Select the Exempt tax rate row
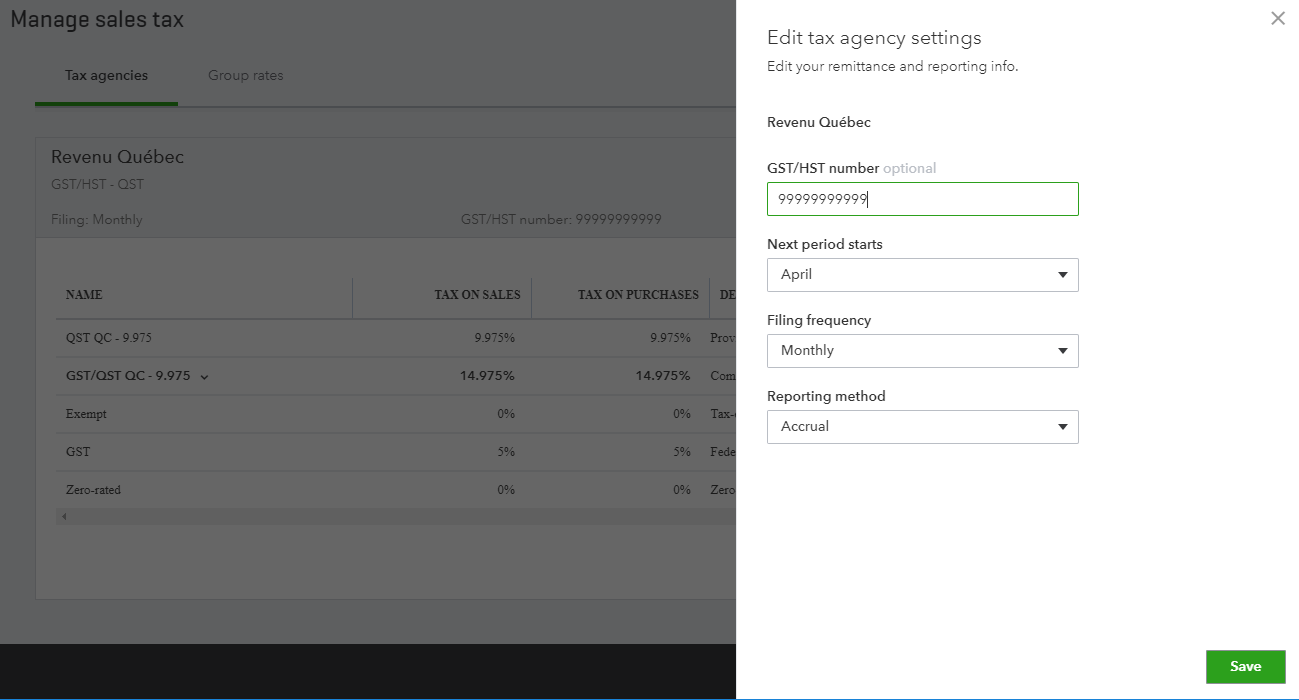Viewport: 1299px width, 700px height. click(x=86, y=414)
